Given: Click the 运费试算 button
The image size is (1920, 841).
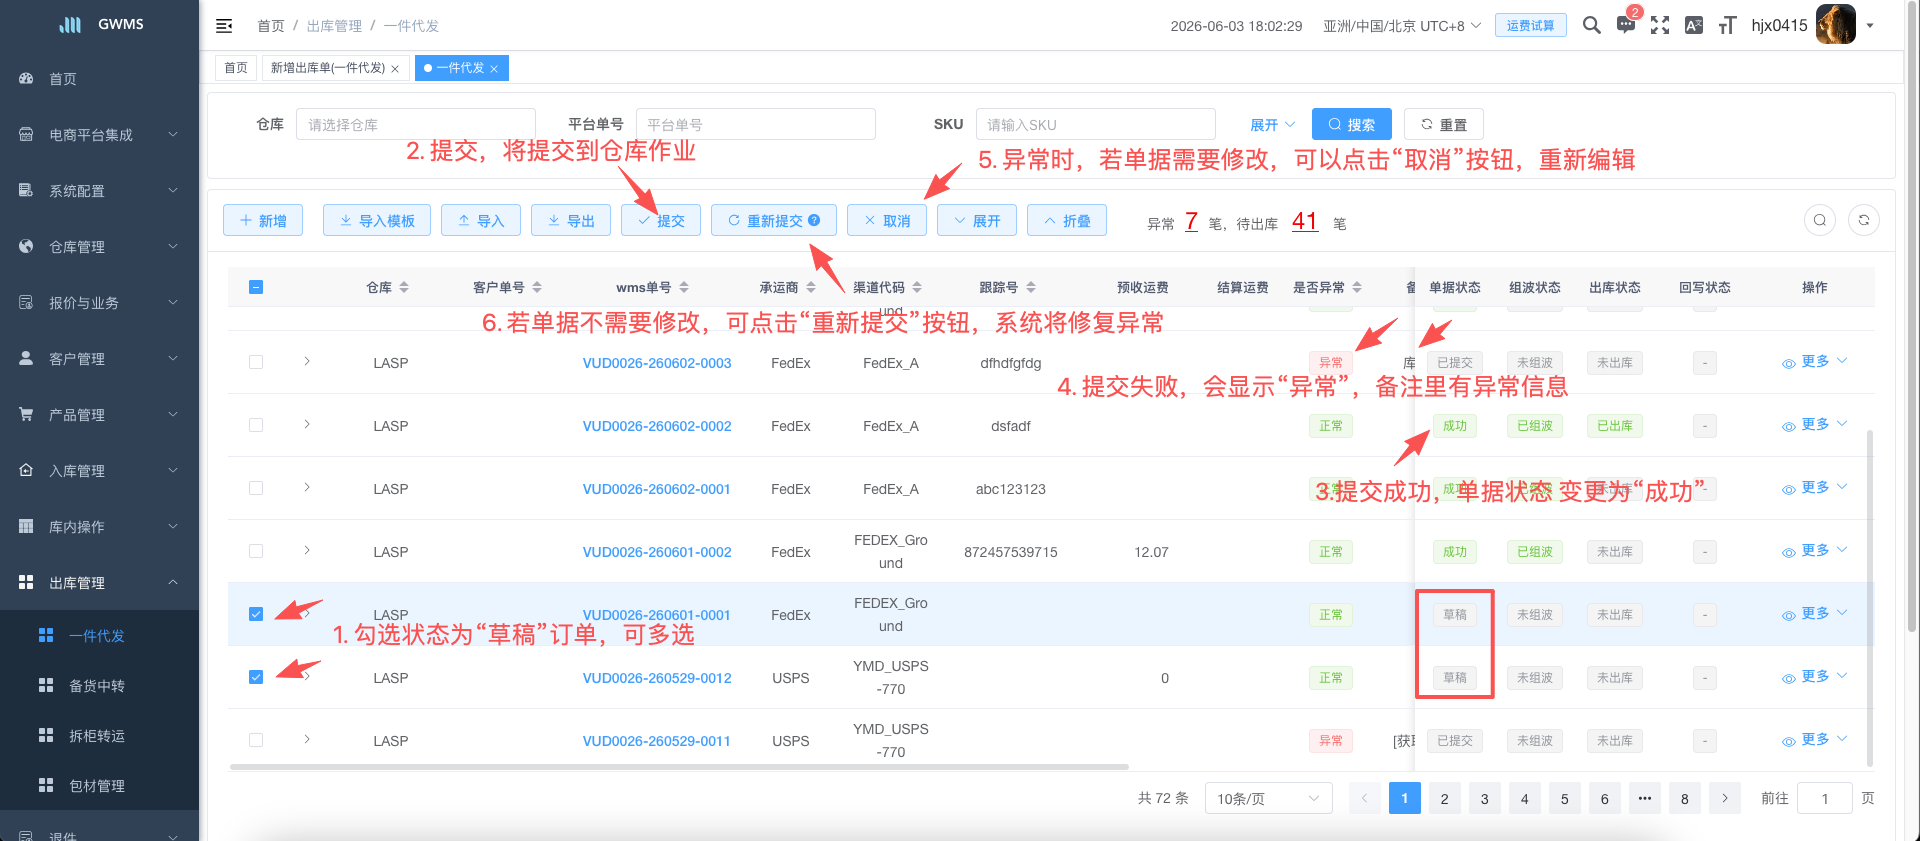Looking at the screenshot, I should point(1530,25).
